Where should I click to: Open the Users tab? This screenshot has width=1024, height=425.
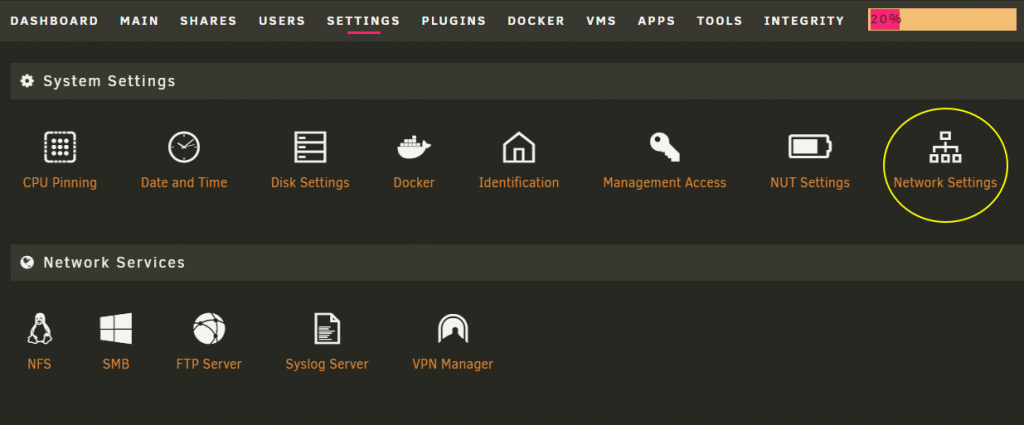(282, 21)
